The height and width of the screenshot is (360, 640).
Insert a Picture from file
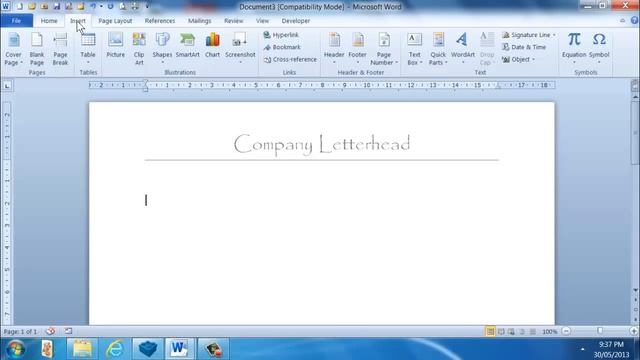(116, 45)
